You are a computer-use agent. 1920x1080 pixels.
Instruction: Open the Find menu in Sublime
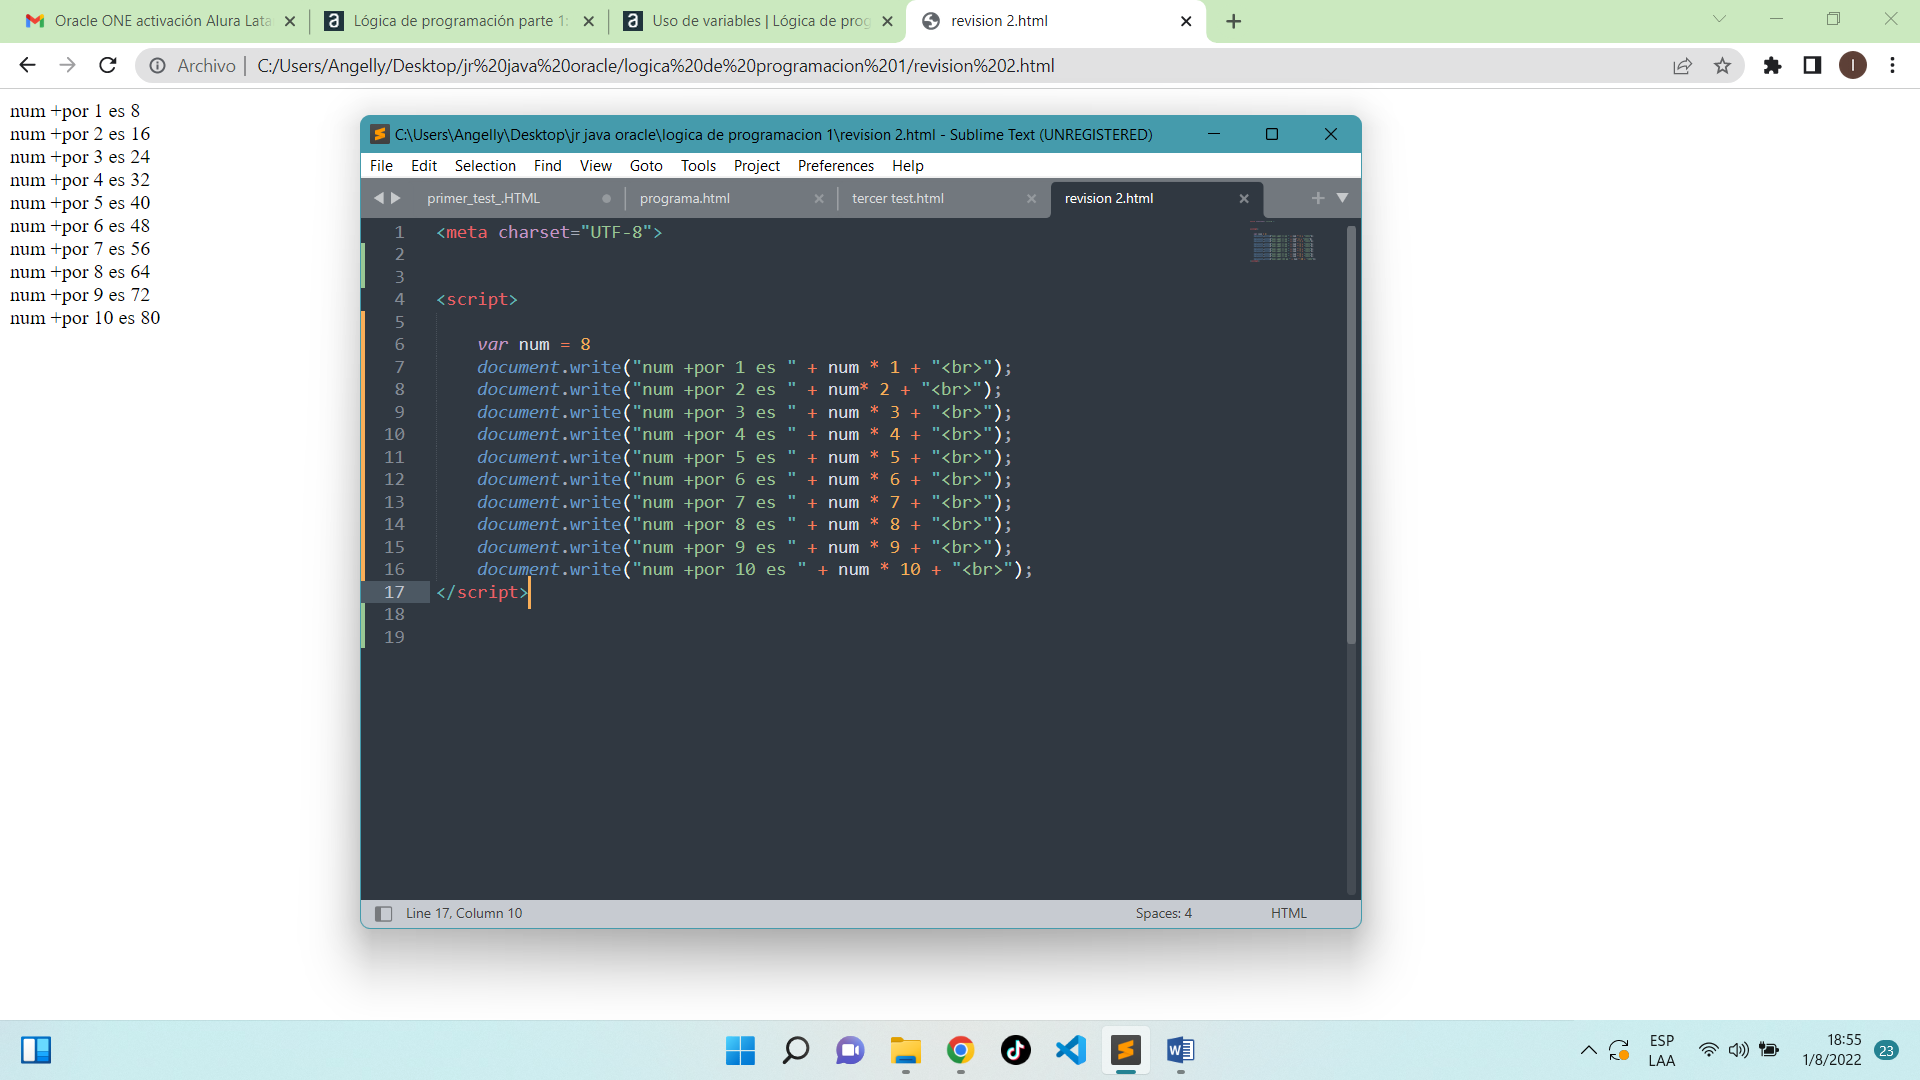click(x=547, y=166)
